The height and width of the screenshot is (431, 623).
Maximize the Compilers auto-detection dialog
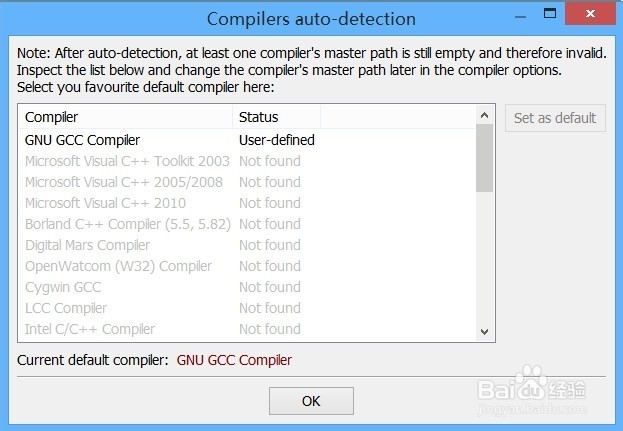tap(549, 14)
